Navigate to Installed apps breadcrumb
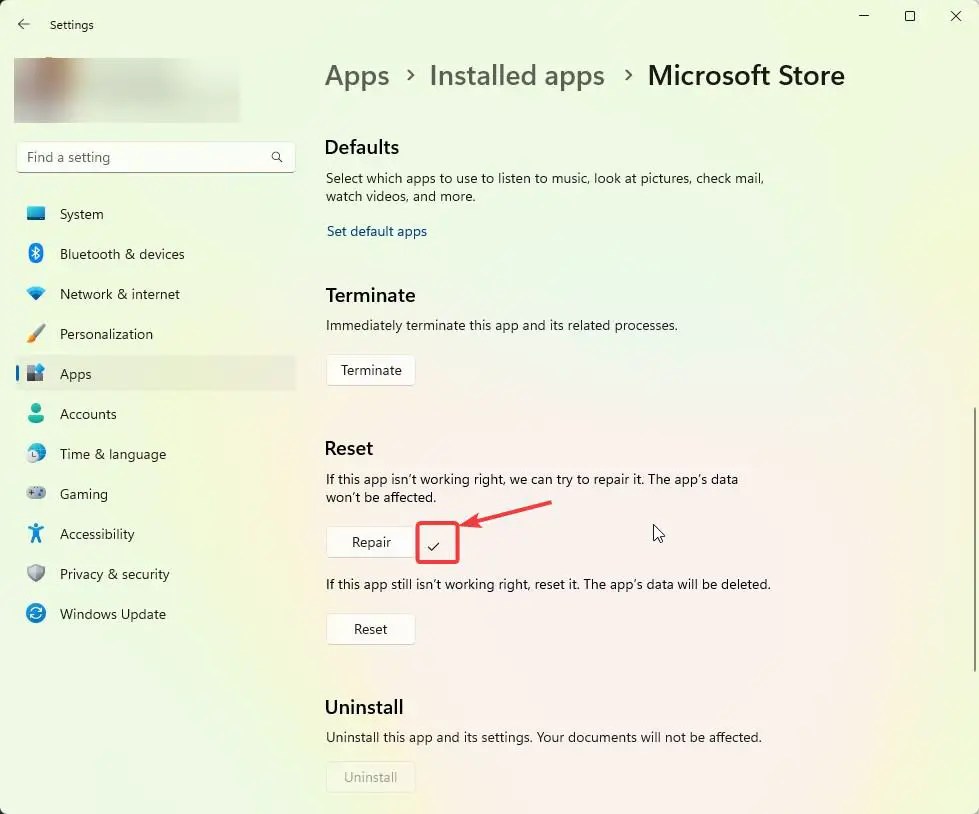 517,76
